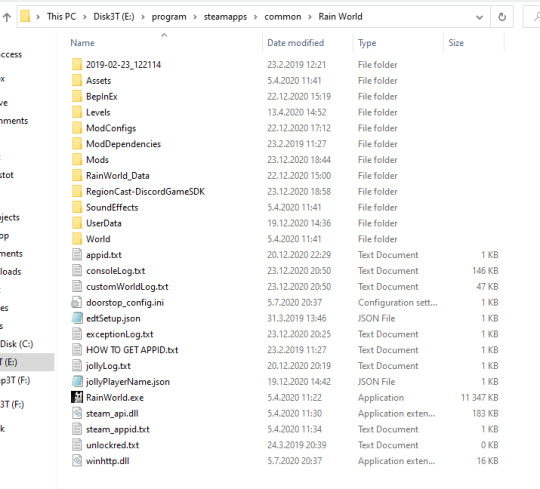
Task: Select the steam_appid.txt file name
Action: point(117,429)
